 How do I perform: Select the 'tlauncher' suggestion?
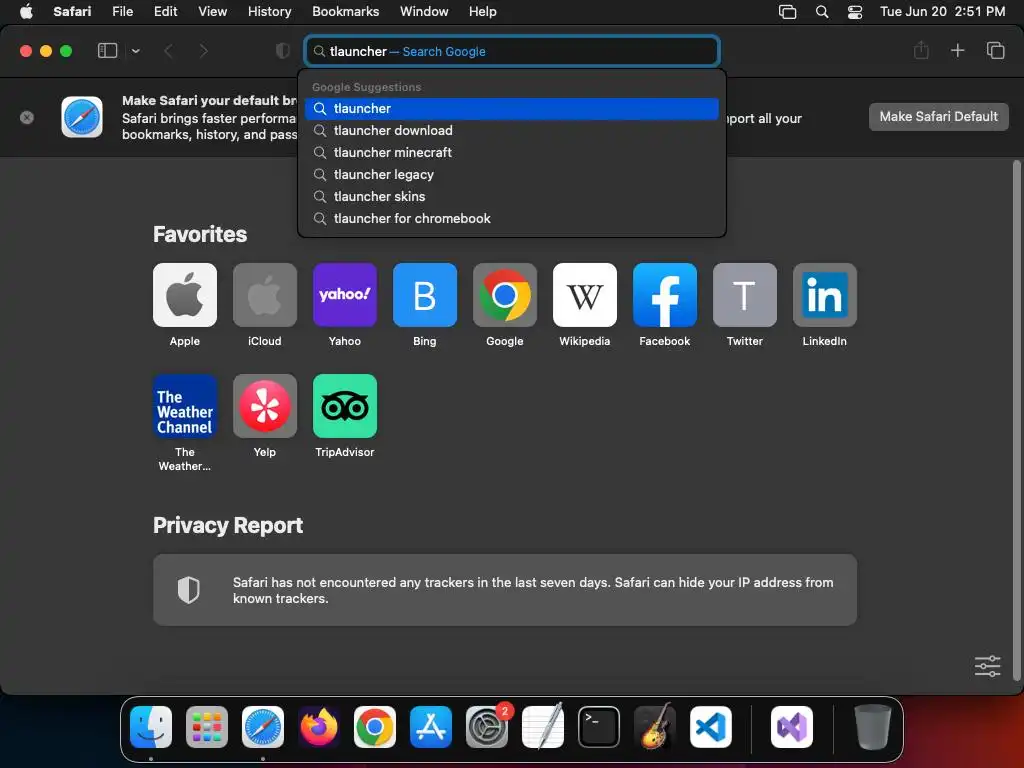[x=512, y=108]
